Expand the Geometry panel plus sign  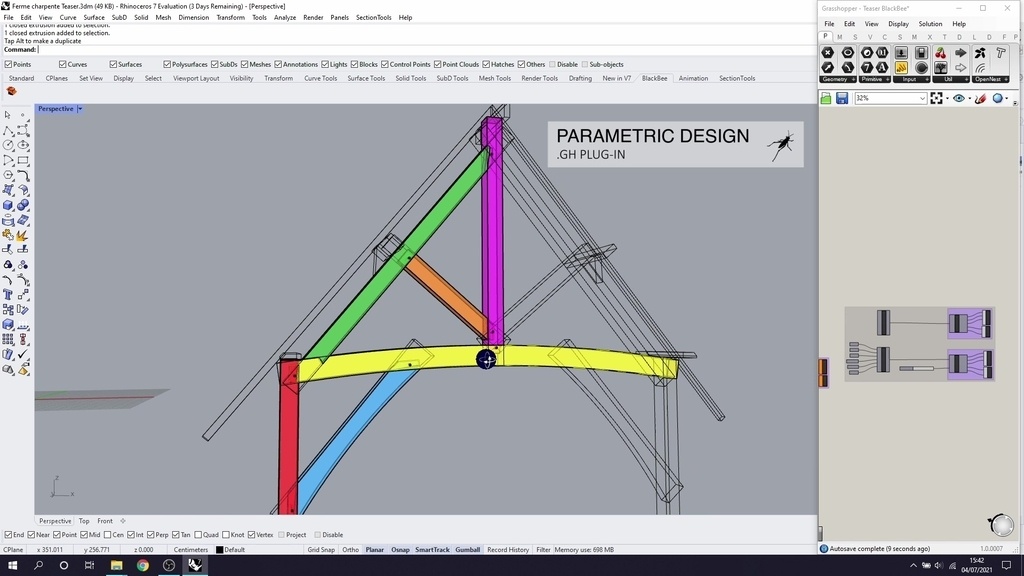[853, 80]
